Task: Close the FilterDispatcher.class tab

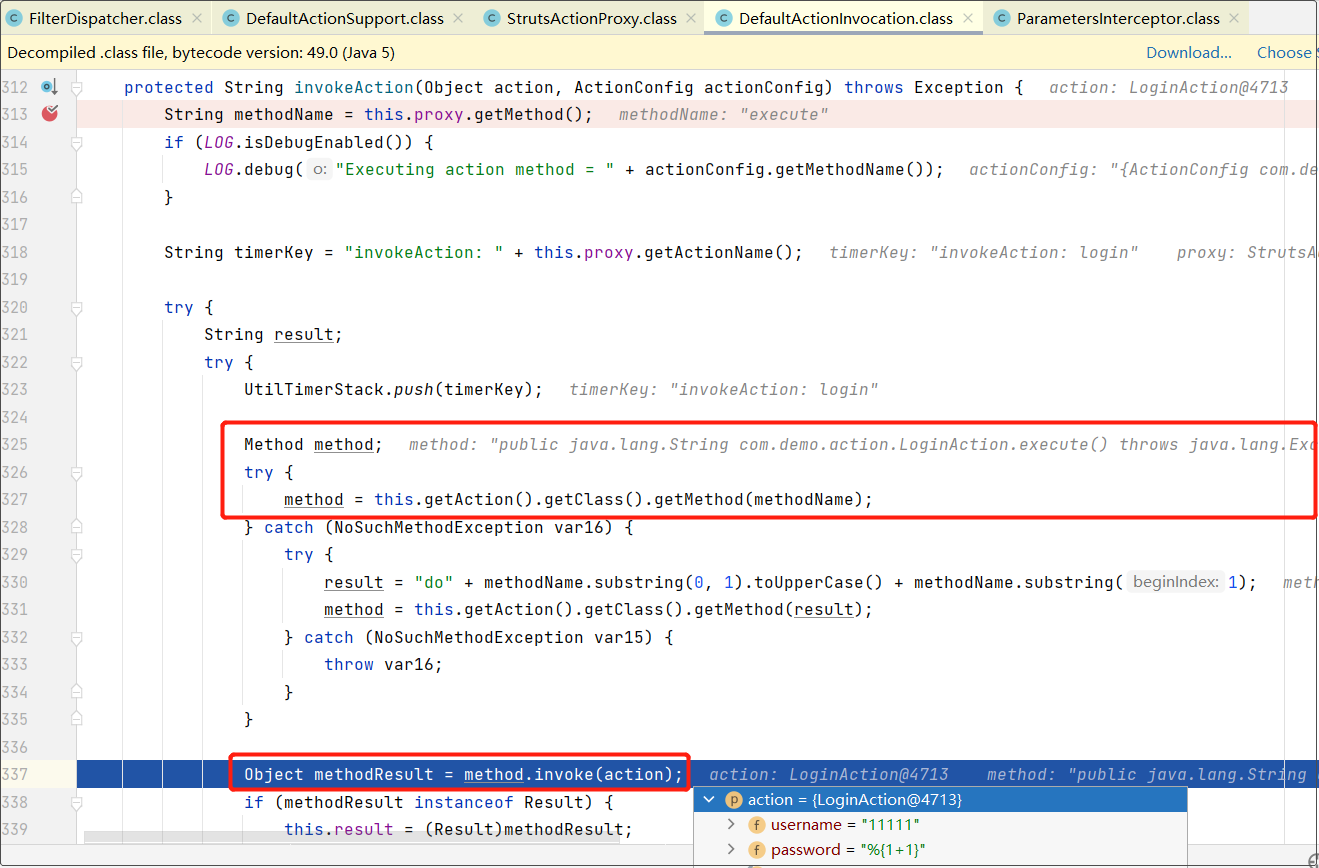Action: pyautogui.click(x=195, y=18)
